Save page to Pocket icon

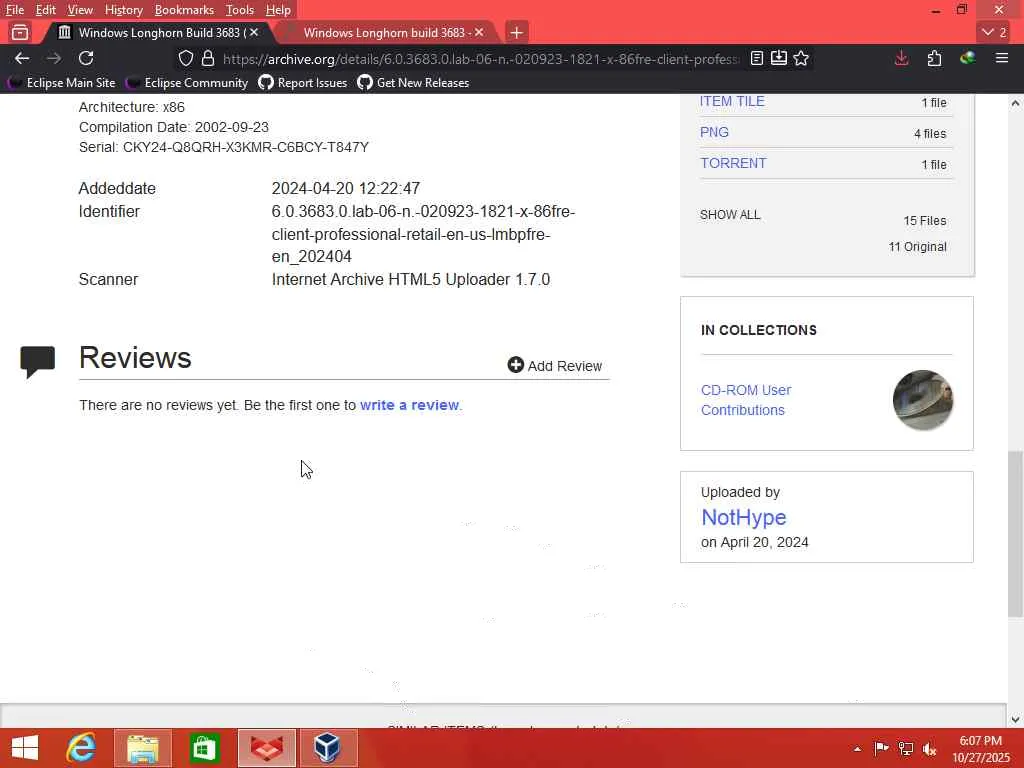click(779, 59)
